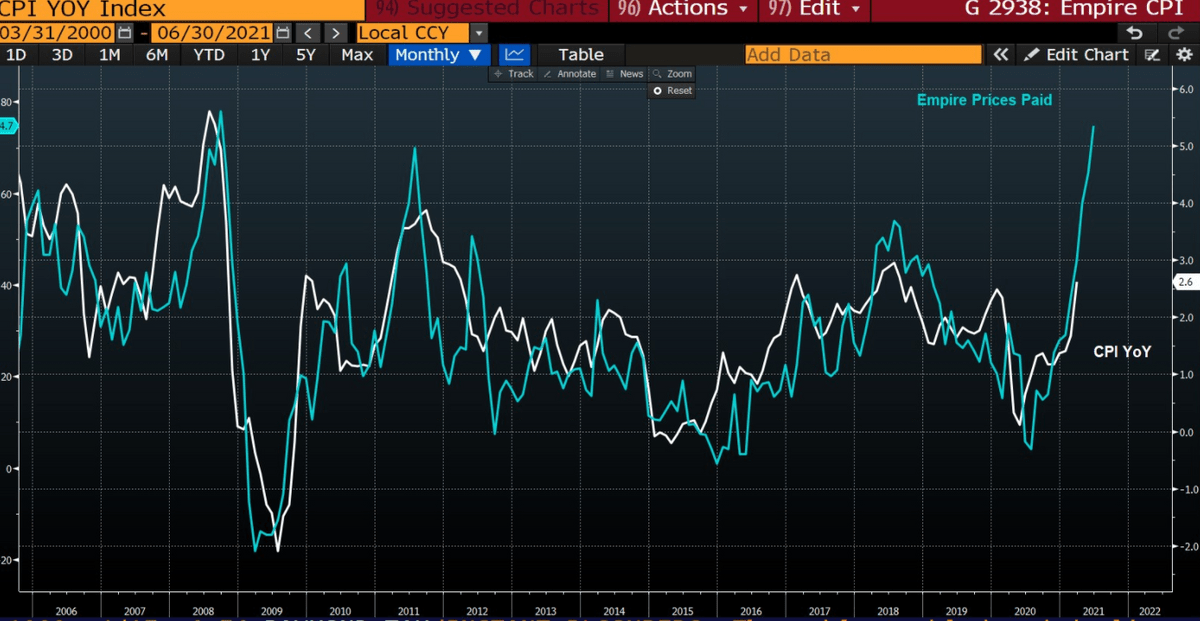Click the Add Data field
1200x621 pixels.
pyautogui.click(x=863, y=55)
